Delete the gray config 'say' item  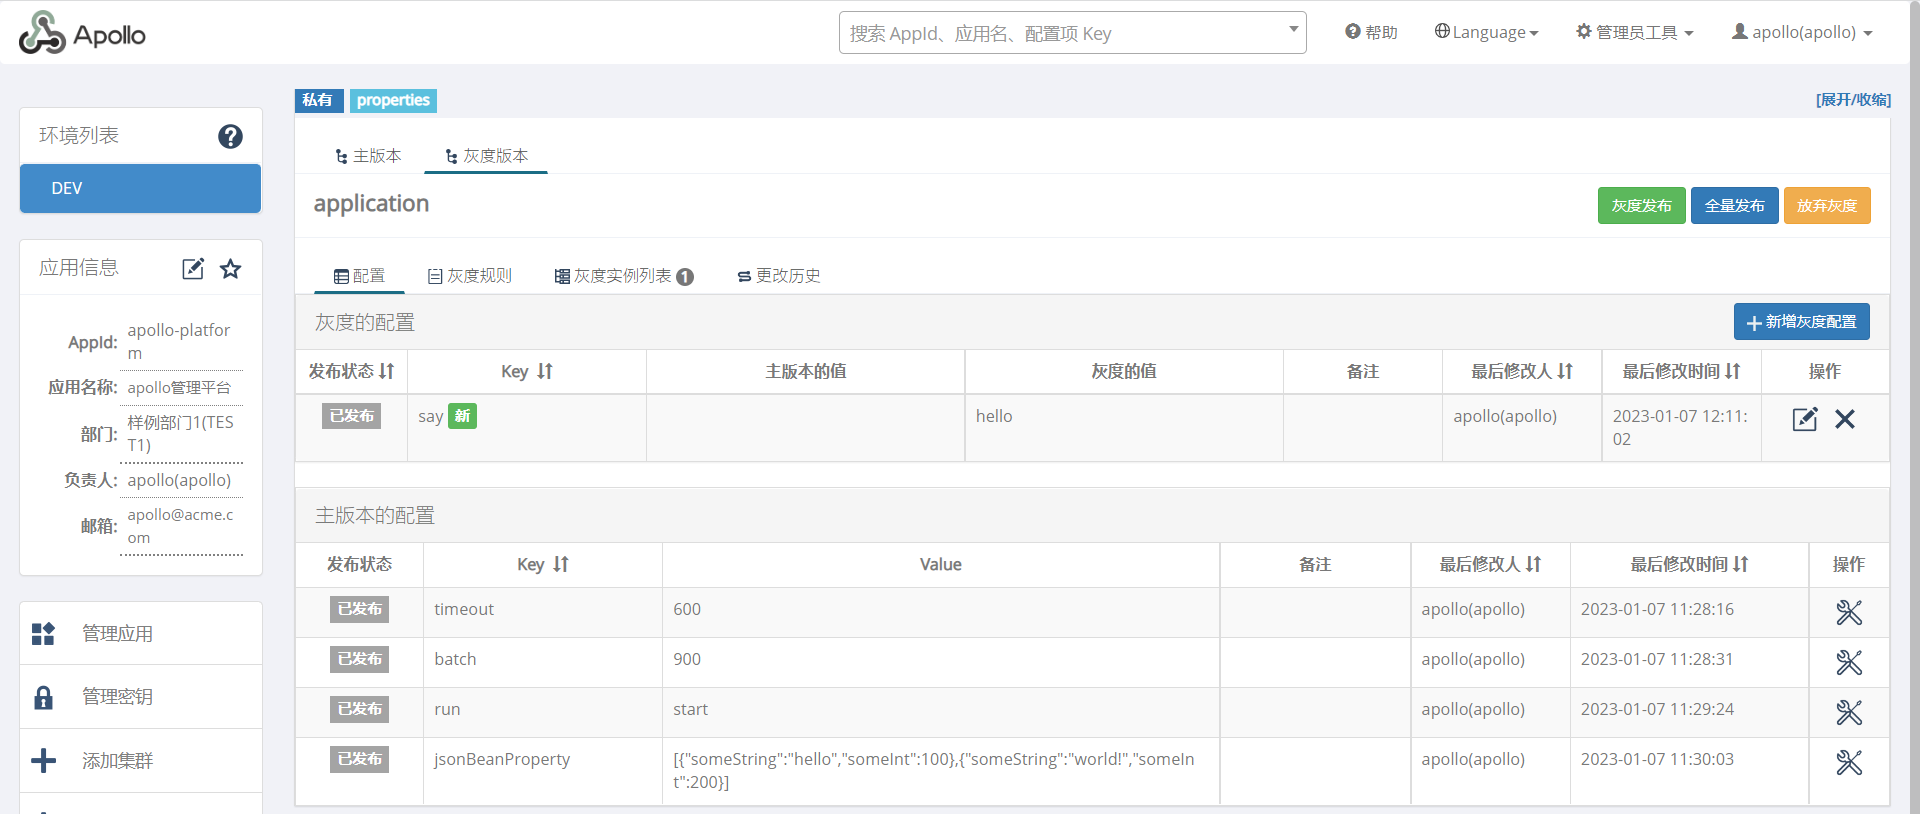pyautogui.click(x=1845, y=419)
